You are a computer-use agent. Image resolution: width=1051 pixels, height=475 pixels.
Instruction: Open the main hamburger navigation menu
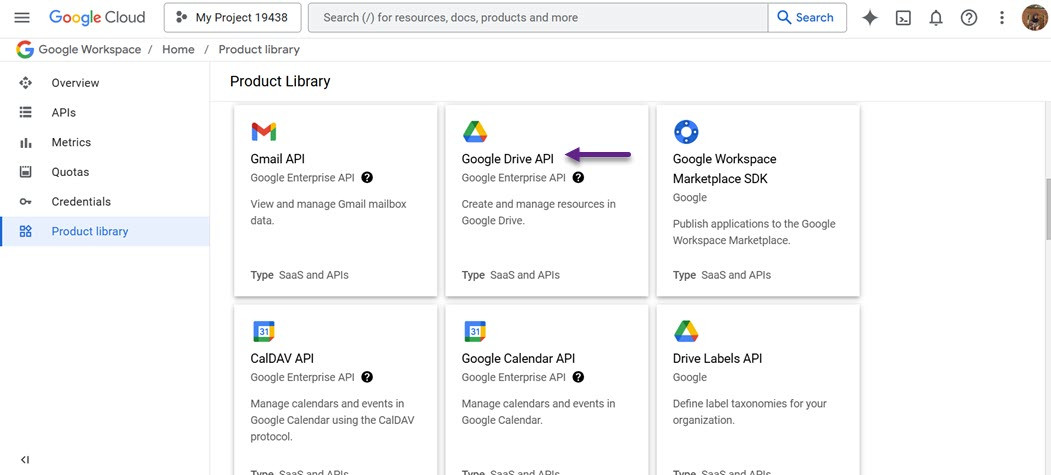(22, 18)
